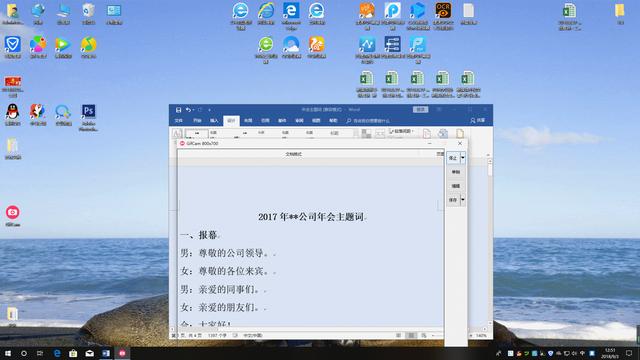Click the Stop (停止) button in GifCam
This screenshot has width=640, height=360.
(453, 158)
